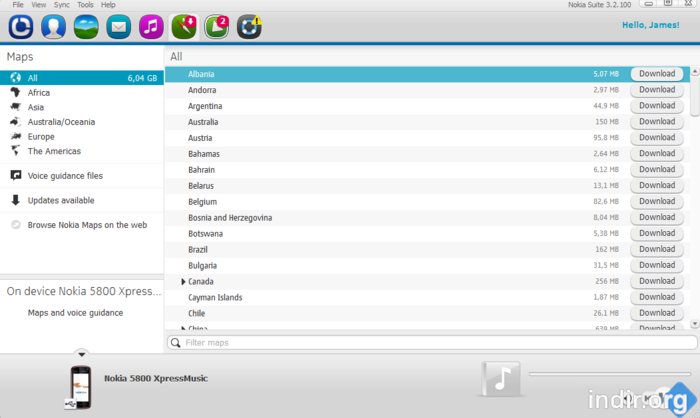Download the Brazil map
This screenshot has height=418, width=700.
(657, 249)
